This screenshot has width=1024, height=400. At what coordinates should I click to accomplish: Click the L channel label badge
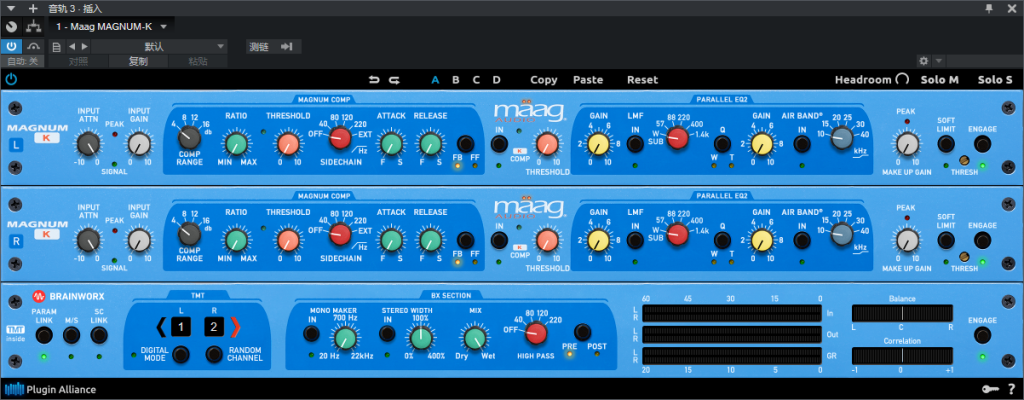(16, 145)
